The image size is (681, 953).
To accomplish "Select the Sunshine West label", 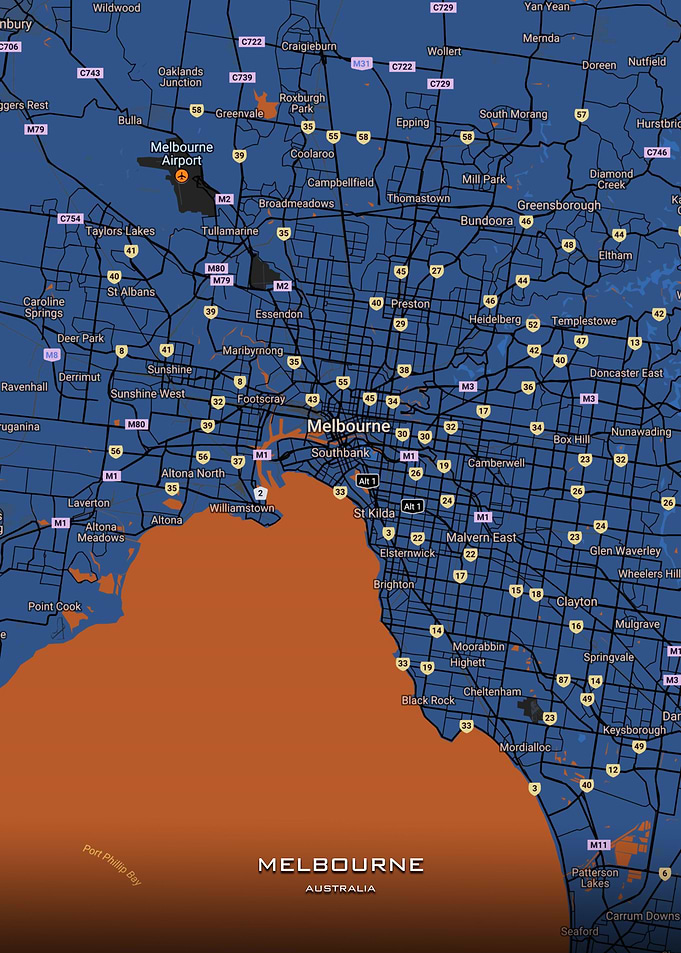I will click(x=148, y=394).
